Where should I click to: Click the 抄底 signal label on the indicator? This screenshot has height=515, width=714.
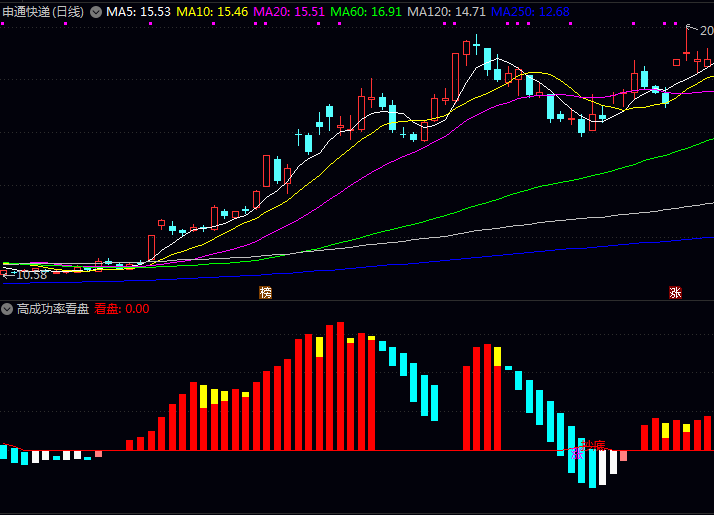pos(592,445)
